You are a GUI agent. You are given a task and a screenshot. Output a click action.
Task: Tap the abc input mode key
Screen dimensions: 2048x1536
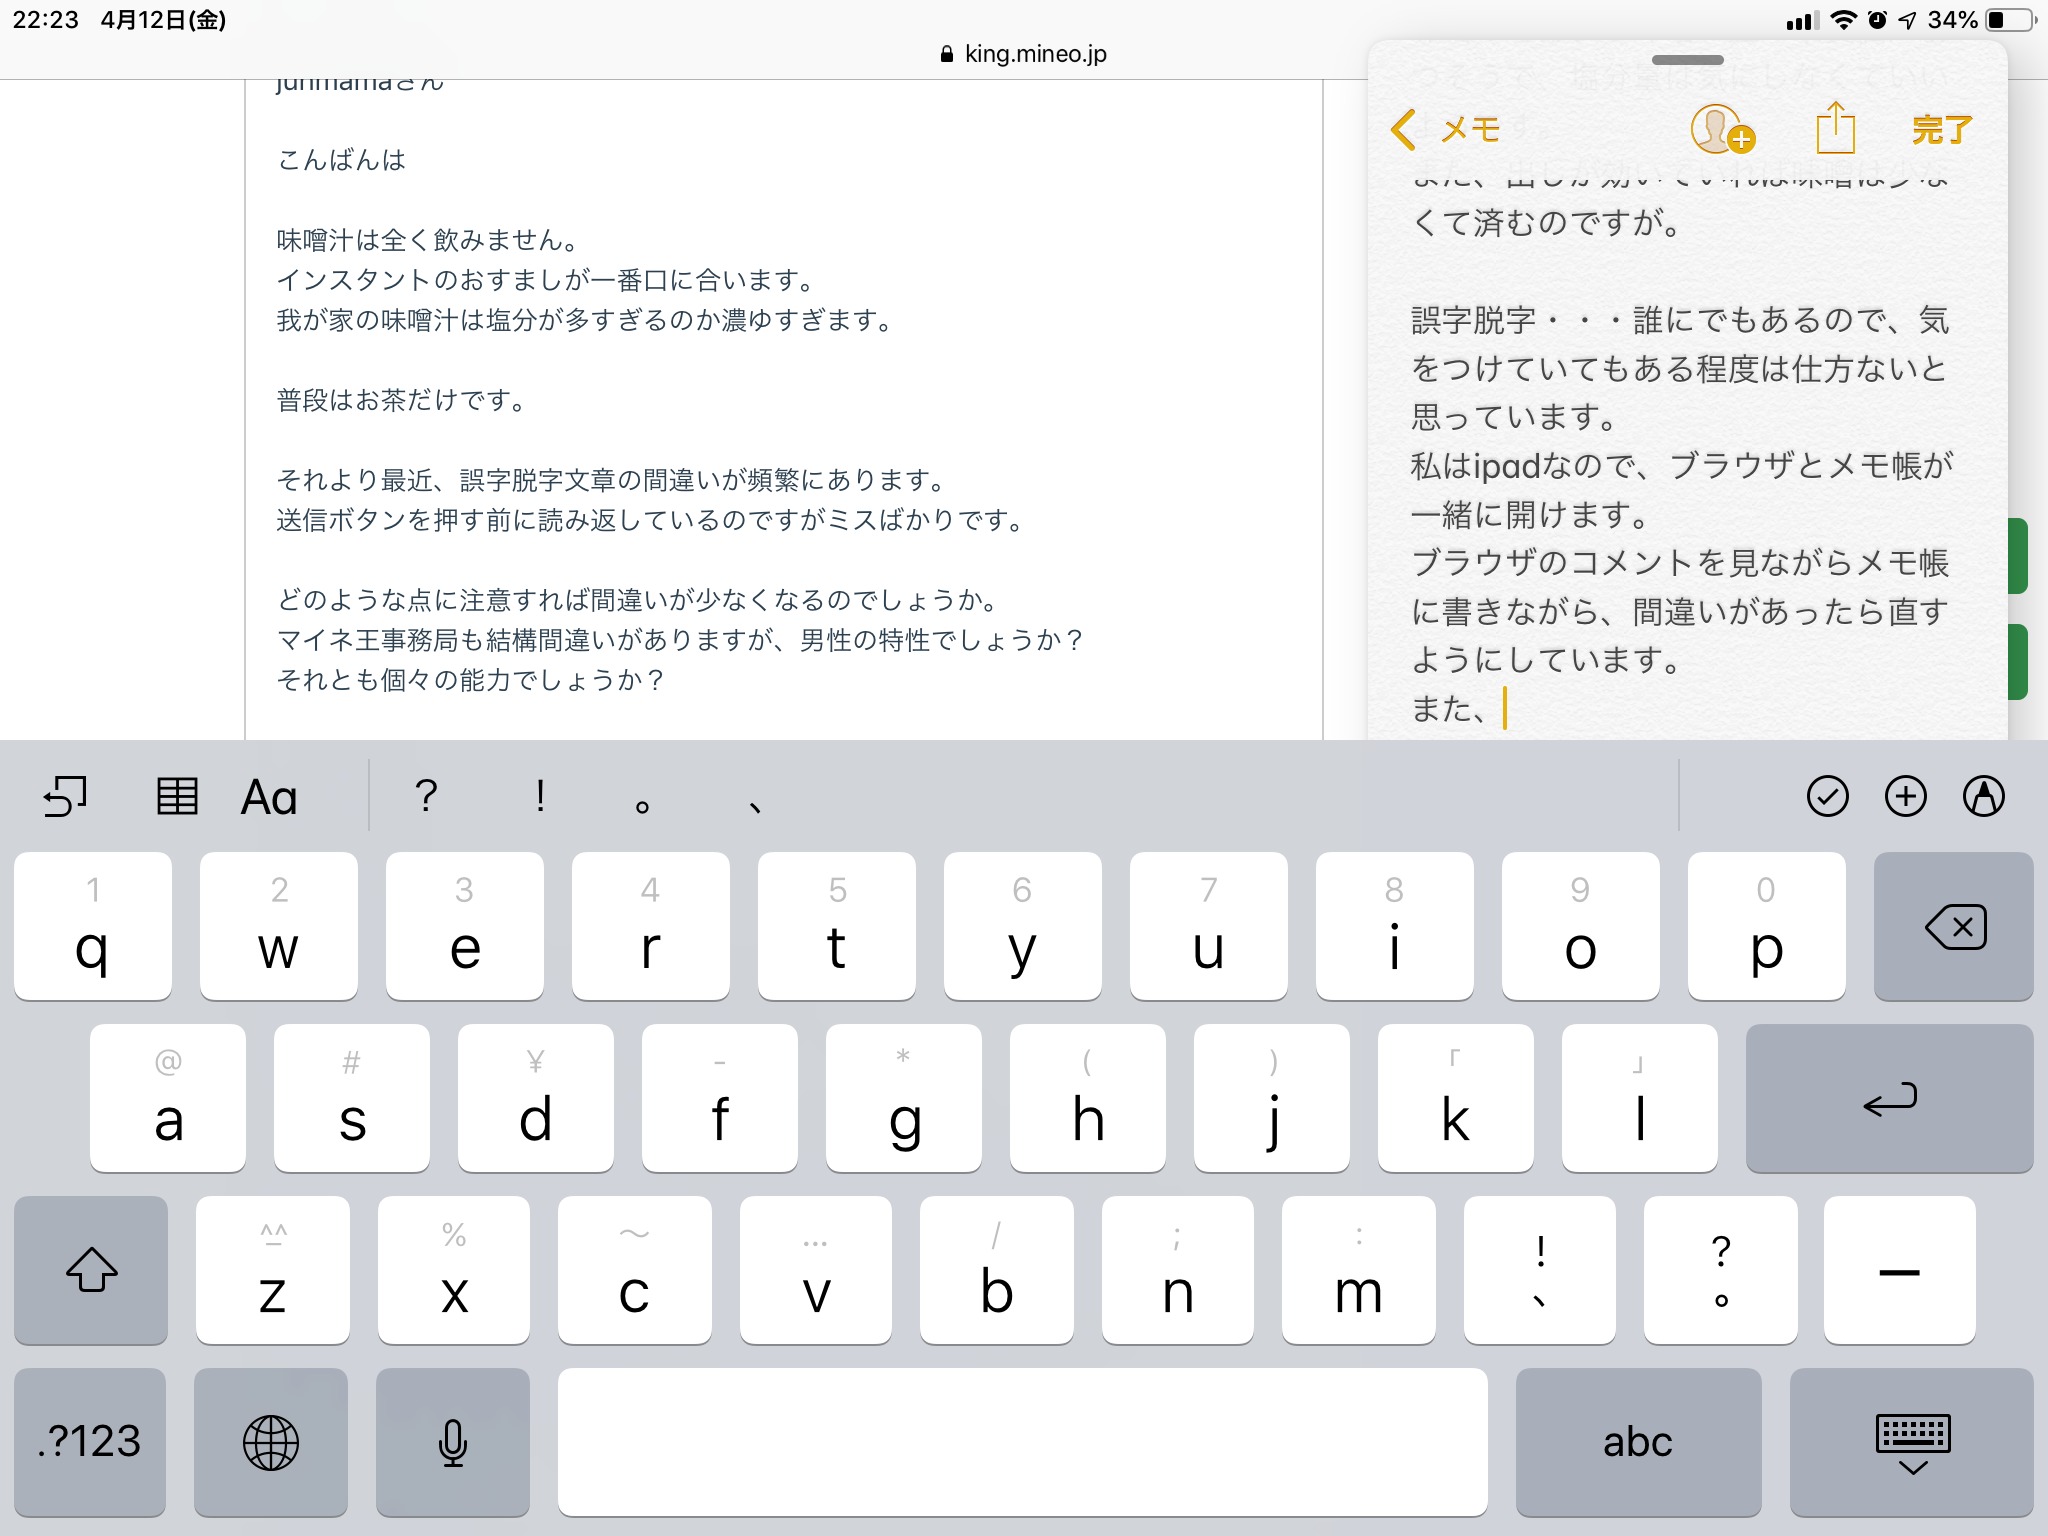[x=1637, y=1442]
